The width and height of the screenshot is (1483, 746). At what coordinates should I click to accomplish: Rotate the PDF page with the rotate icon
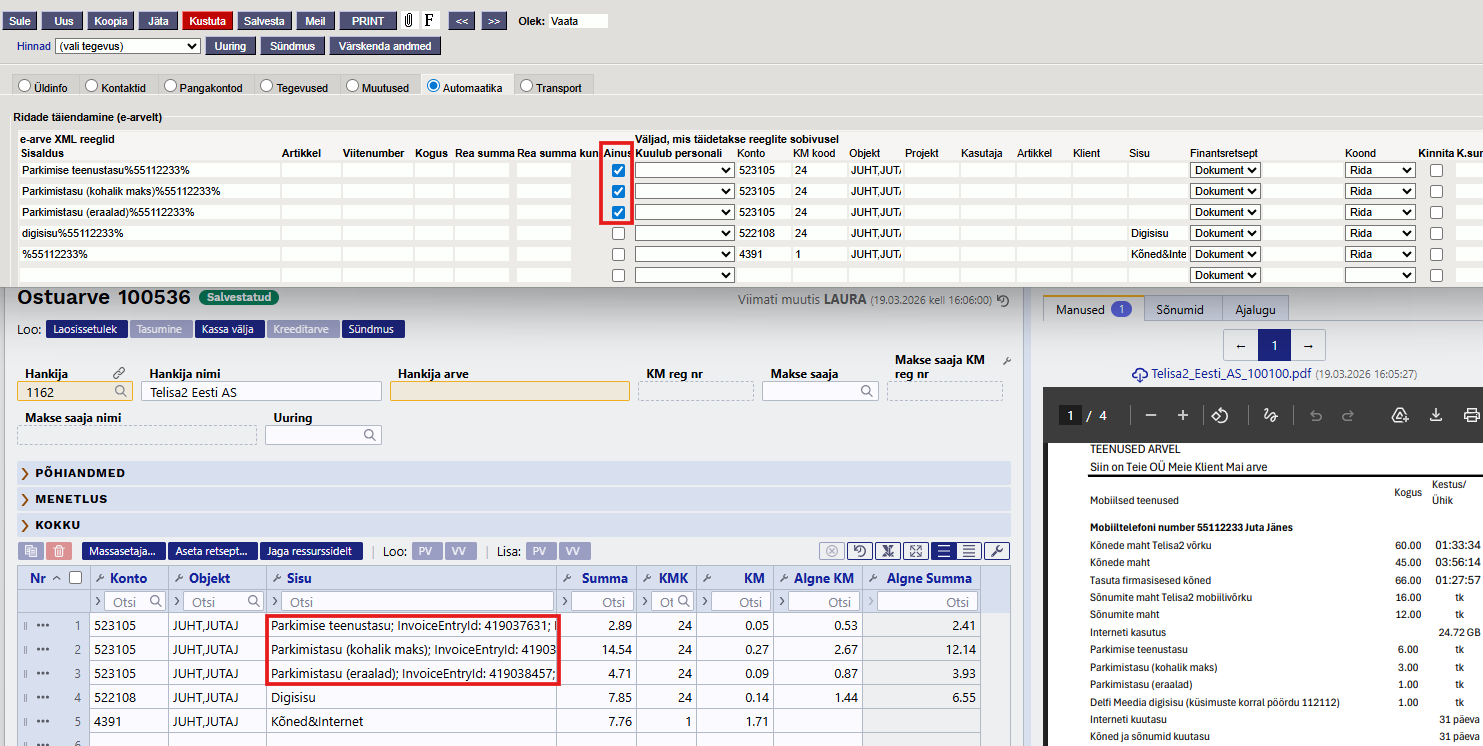[x=1219, y=415]
